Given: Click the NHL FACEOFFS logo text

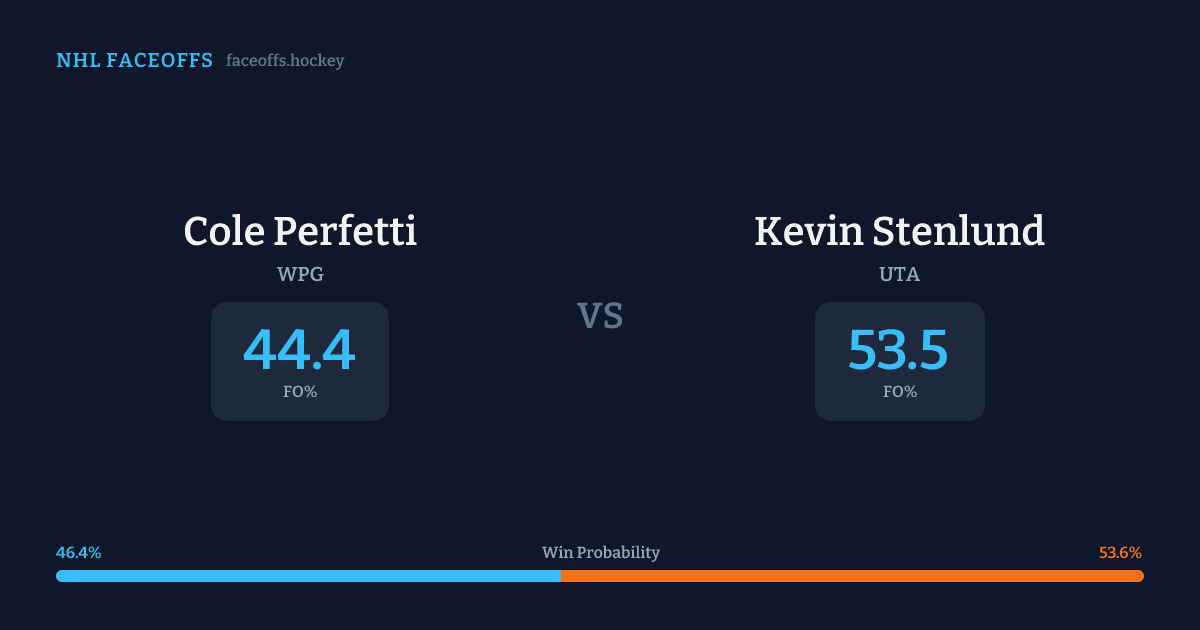Looking at the screenshot, I should pyautogui.click(x=134, y=61).
